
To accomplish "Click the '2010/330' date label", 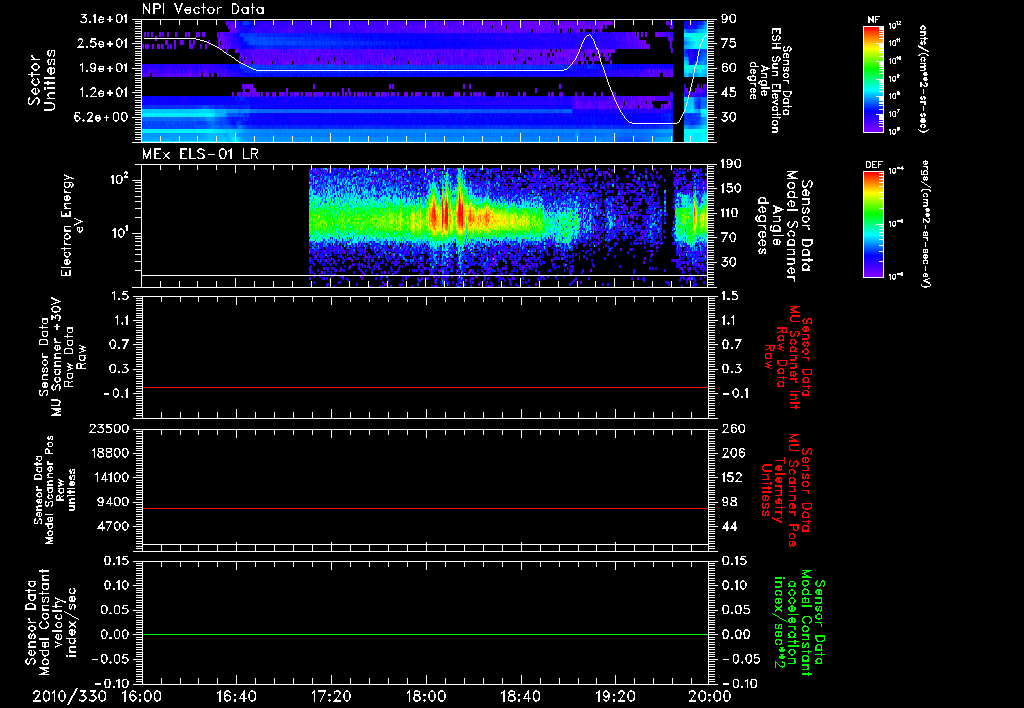I will coord(70,696).
